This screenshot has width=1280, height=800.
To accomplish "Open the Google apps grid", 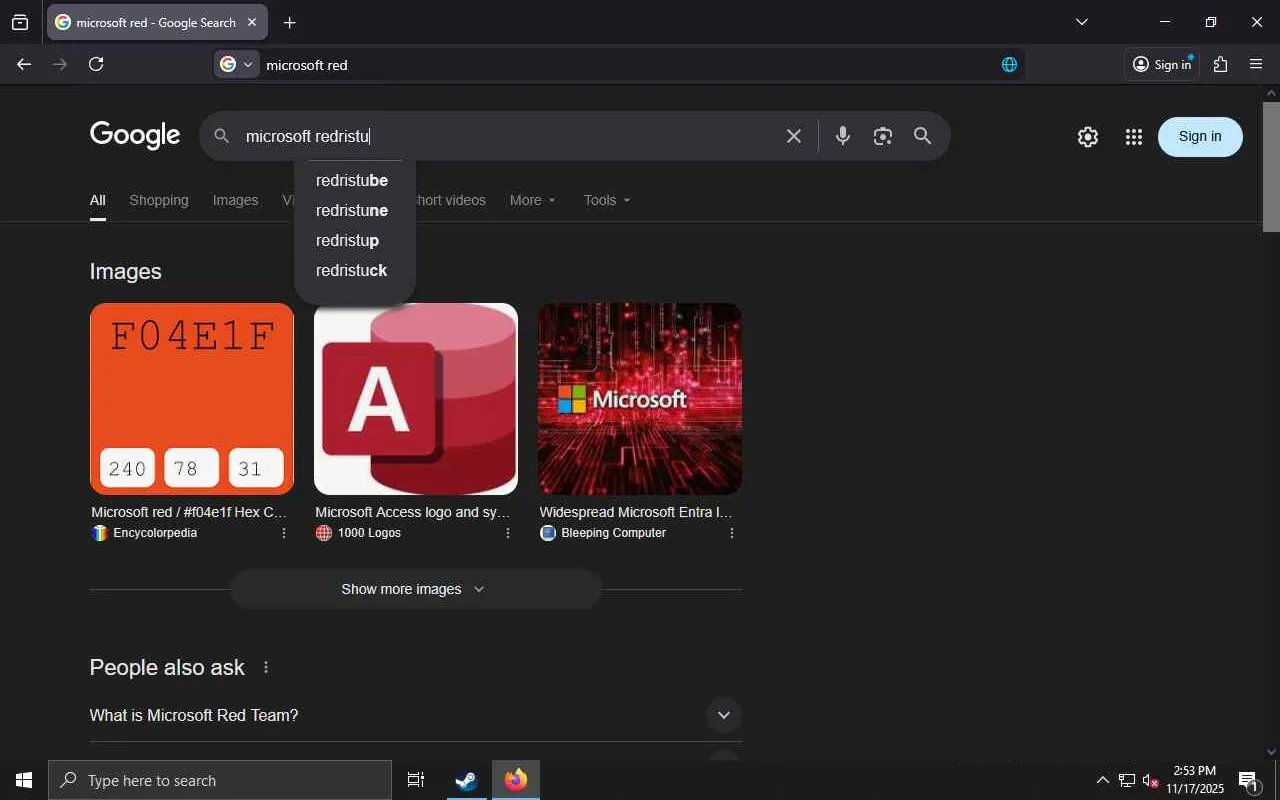I will point(1133,137).
